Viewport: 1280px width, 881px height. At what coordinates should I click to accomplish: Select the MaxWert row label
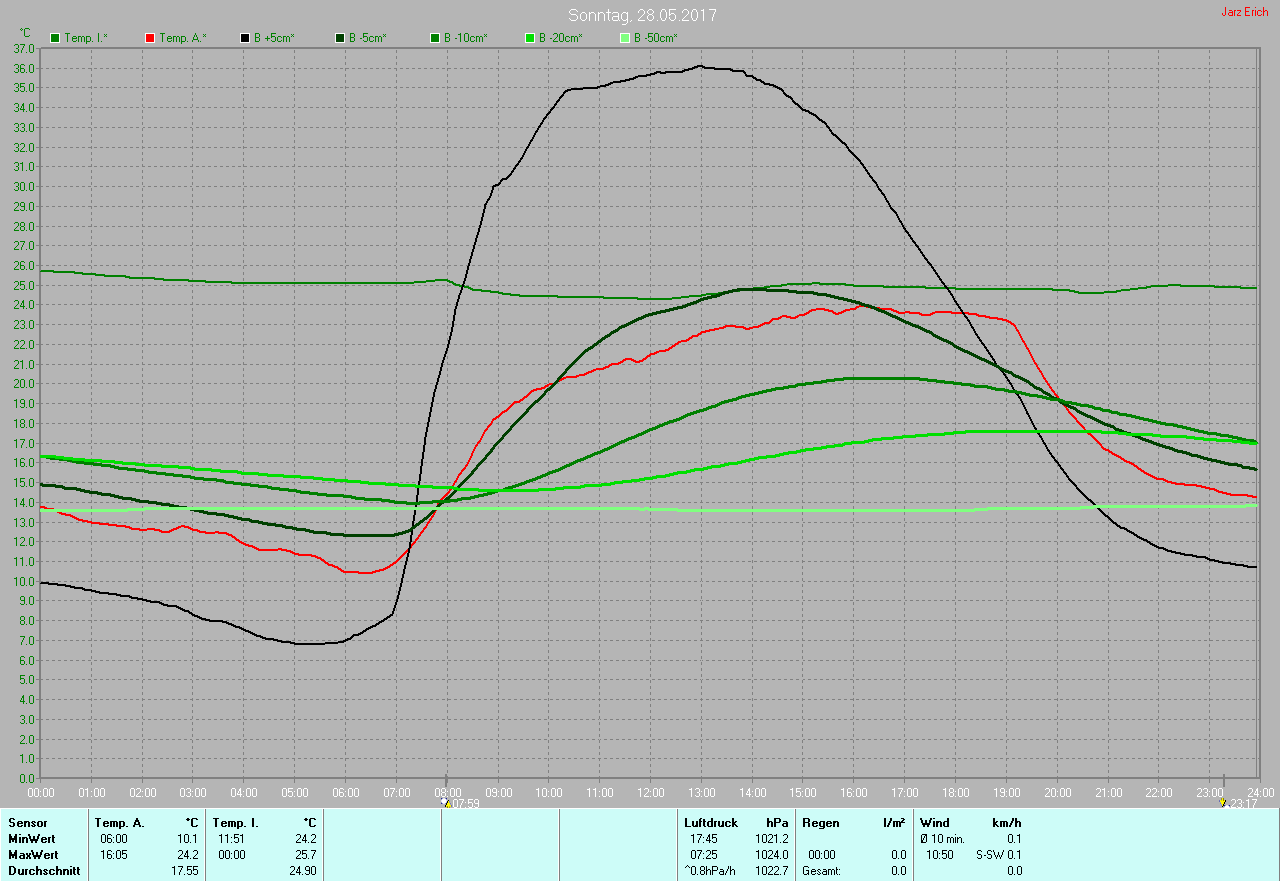click(33, 855)
